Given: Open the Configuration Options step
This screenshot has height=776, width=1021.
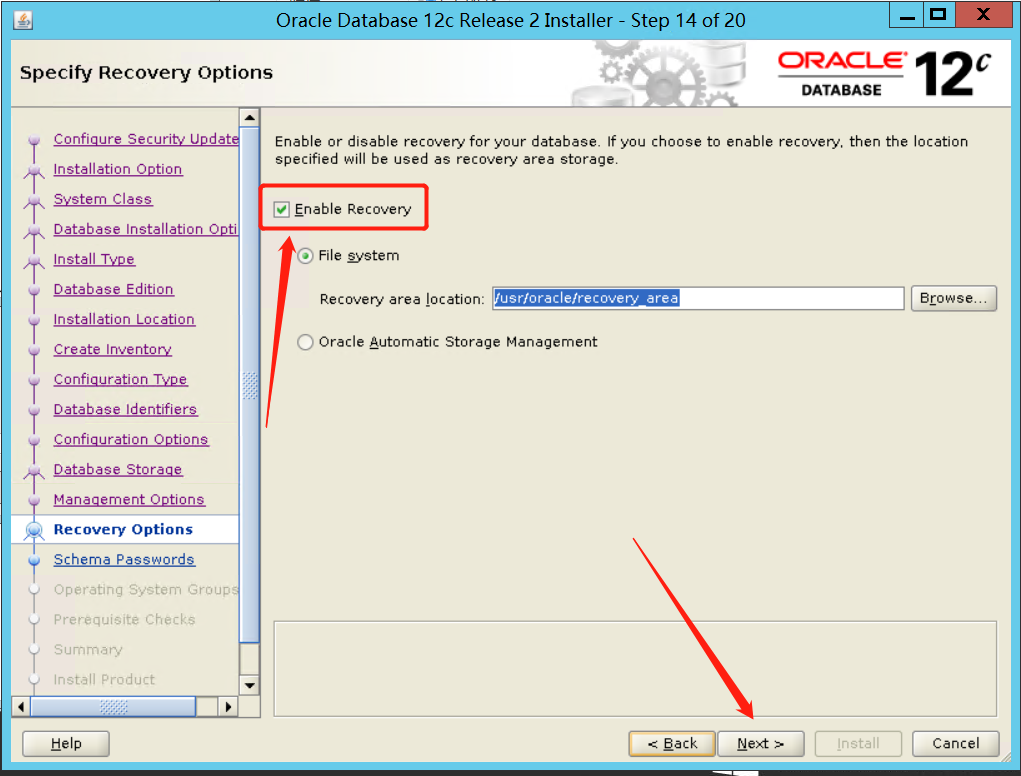Looking at the screenshot, I should (x=131, y=439).
